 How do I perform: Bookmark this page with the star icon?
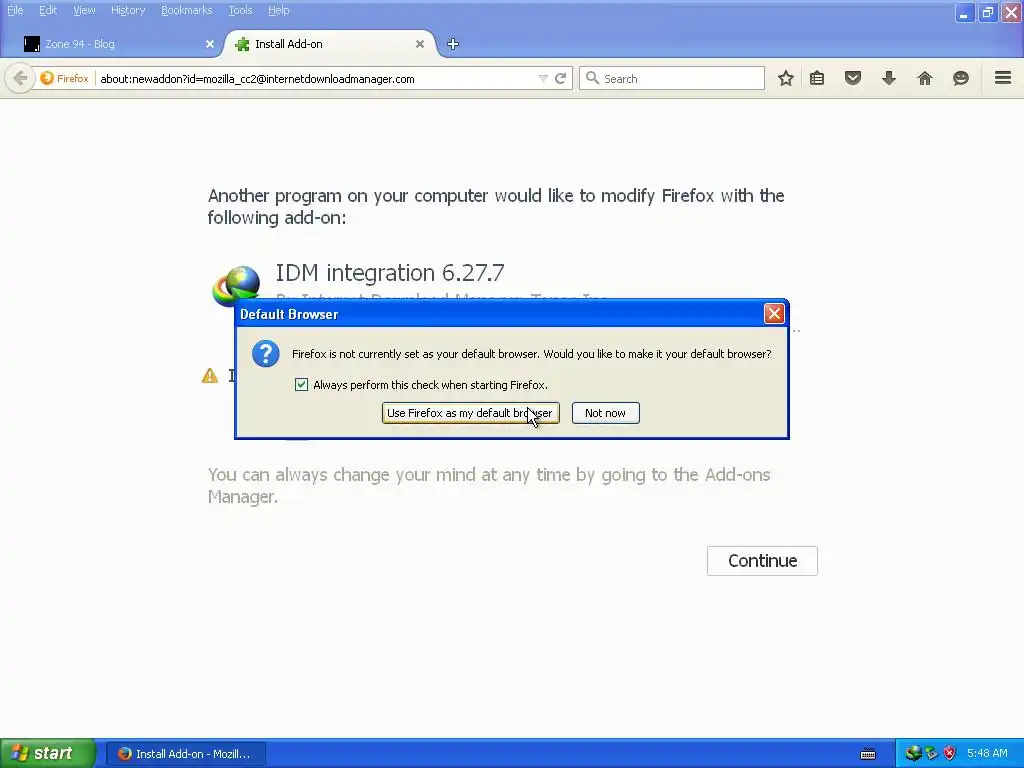[x=786, y=78]
